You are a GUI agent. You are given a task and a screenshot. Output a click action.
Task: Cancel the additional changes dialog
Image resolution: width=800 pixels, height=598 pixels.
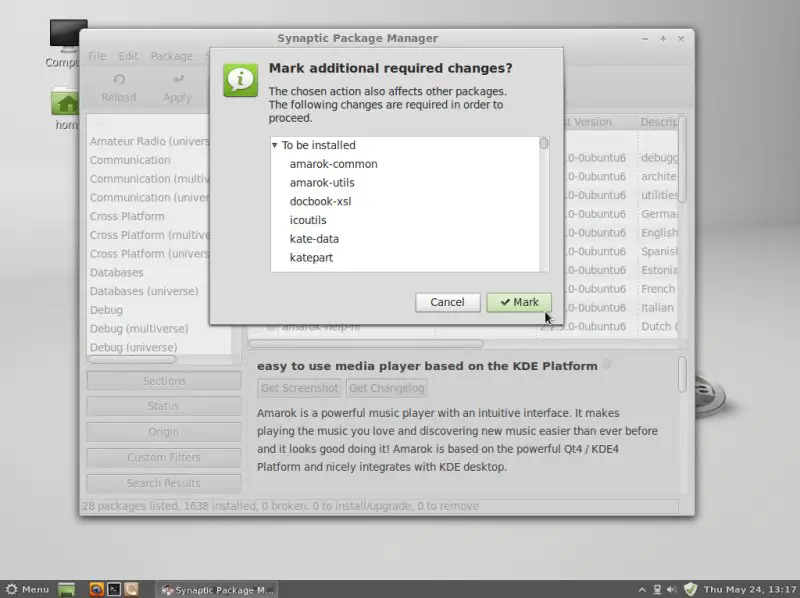(447, 302)
